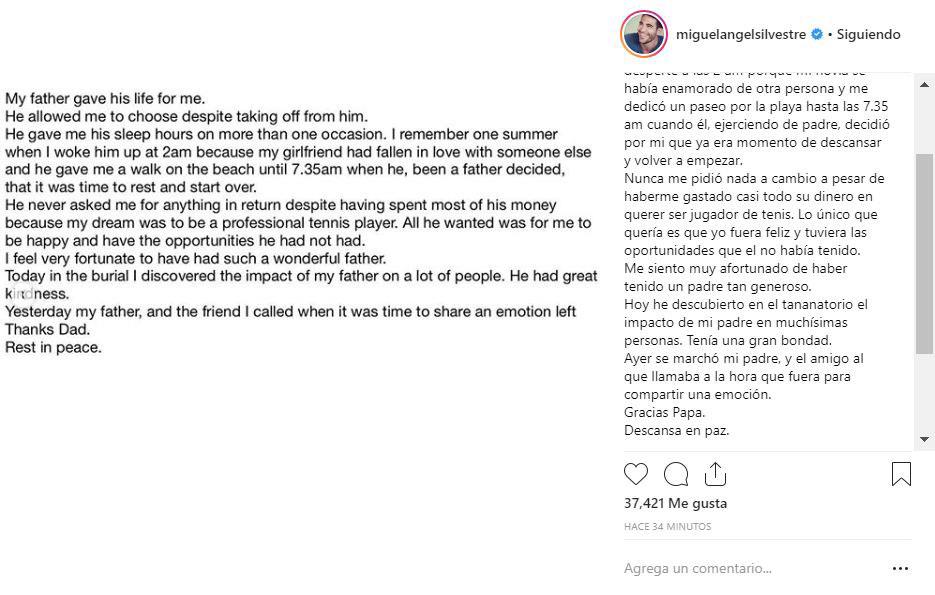
Task: Like the post with the heart icon
Action: click(x=635, y=474)
